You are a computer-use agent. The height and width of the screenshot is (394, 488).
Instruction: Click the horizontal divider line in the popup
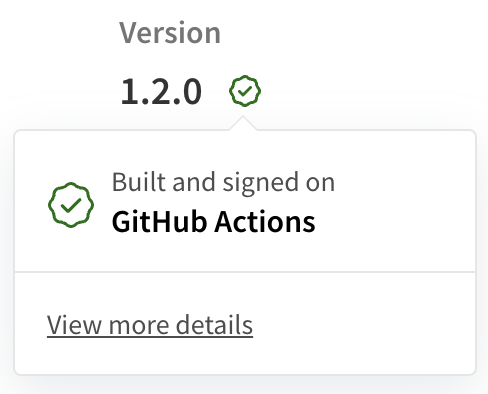click(245, 272)
